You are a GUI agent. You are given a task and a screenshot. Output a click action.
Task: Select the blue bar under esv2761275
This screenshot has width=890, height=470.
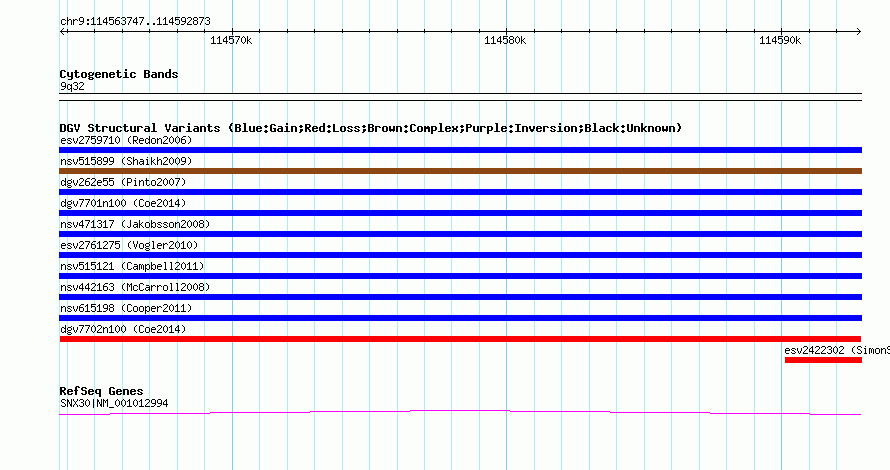pos(460,255)
